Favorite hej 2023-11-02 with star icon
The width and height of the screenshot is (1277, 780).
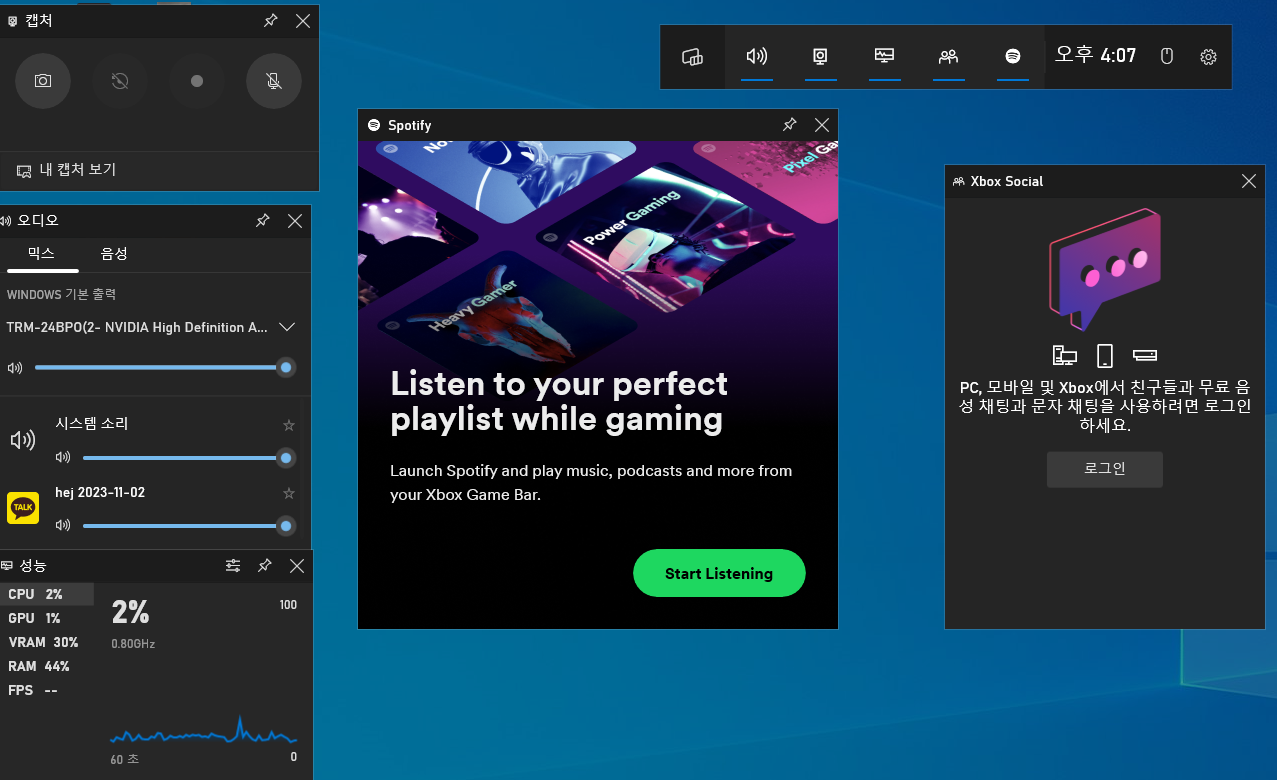click(x=289, y=493)
